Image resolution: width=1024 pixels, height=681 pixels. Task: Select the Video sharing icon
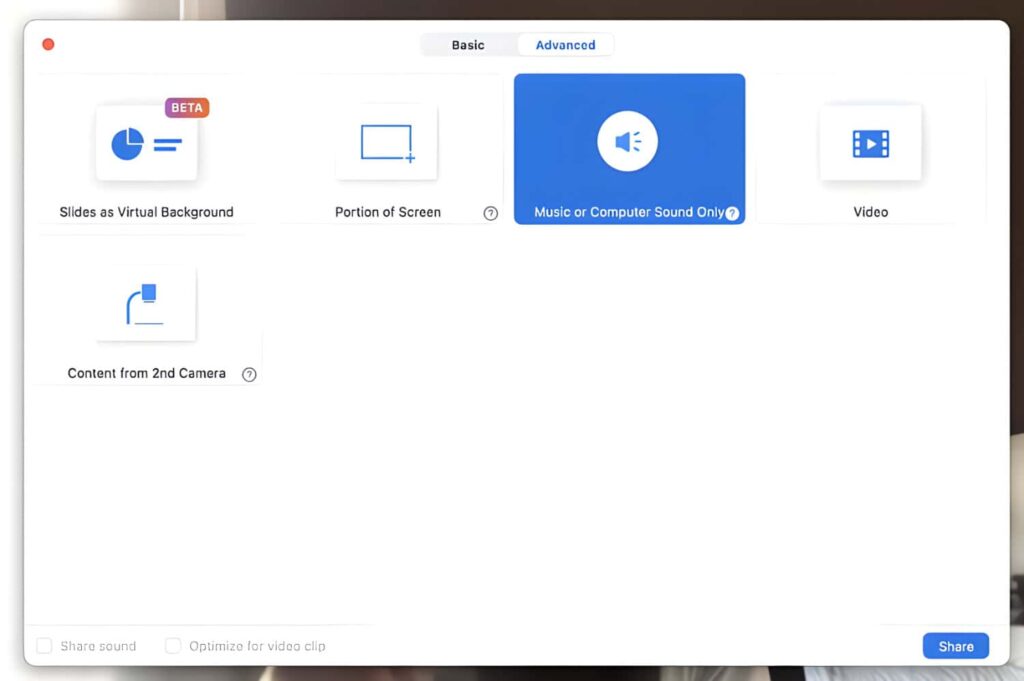tap(870, 142)
